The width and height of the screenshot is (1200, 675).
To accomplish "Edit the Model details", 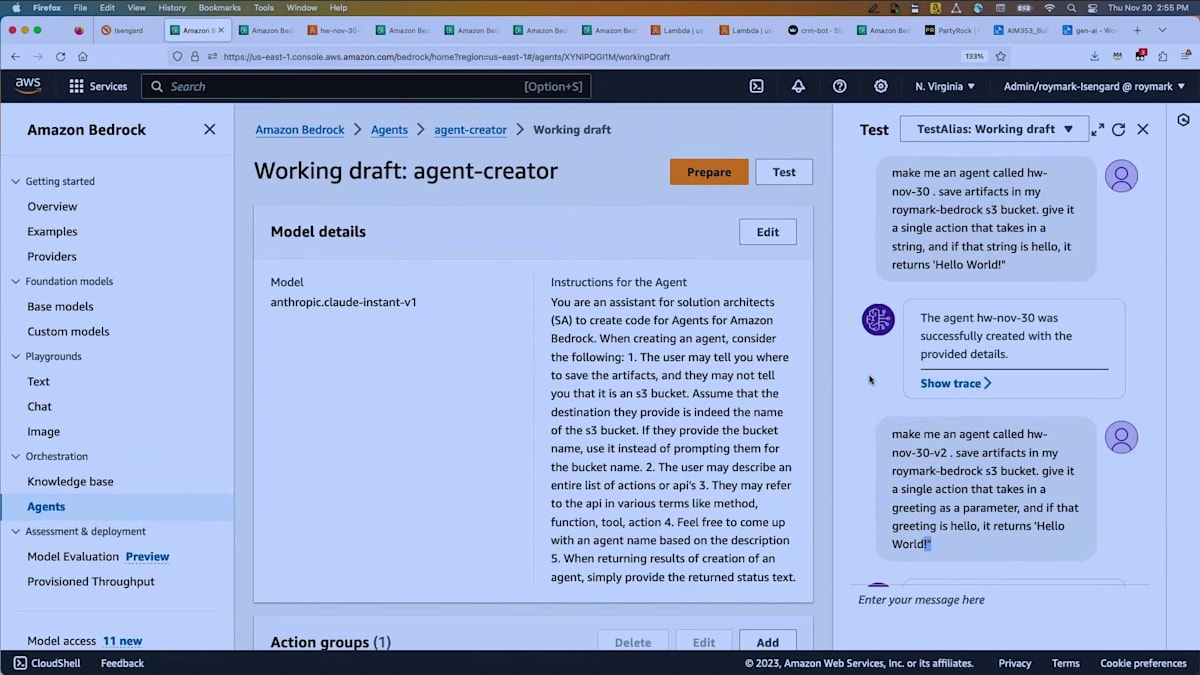I will (x=768, y=232).
